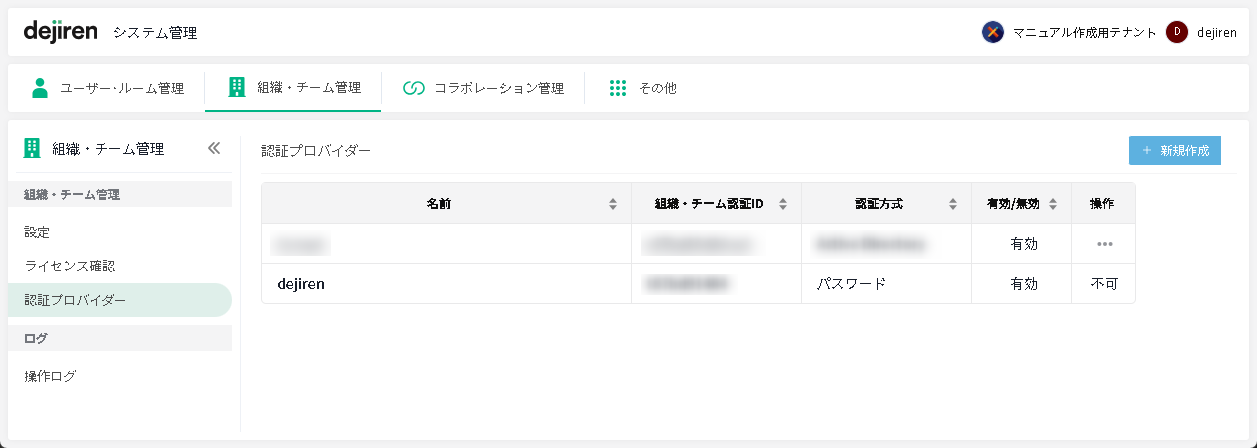Select 認証プロバイダー in the sidebar
Viewport: 1257px width, 448px height.
coord(76,300)
